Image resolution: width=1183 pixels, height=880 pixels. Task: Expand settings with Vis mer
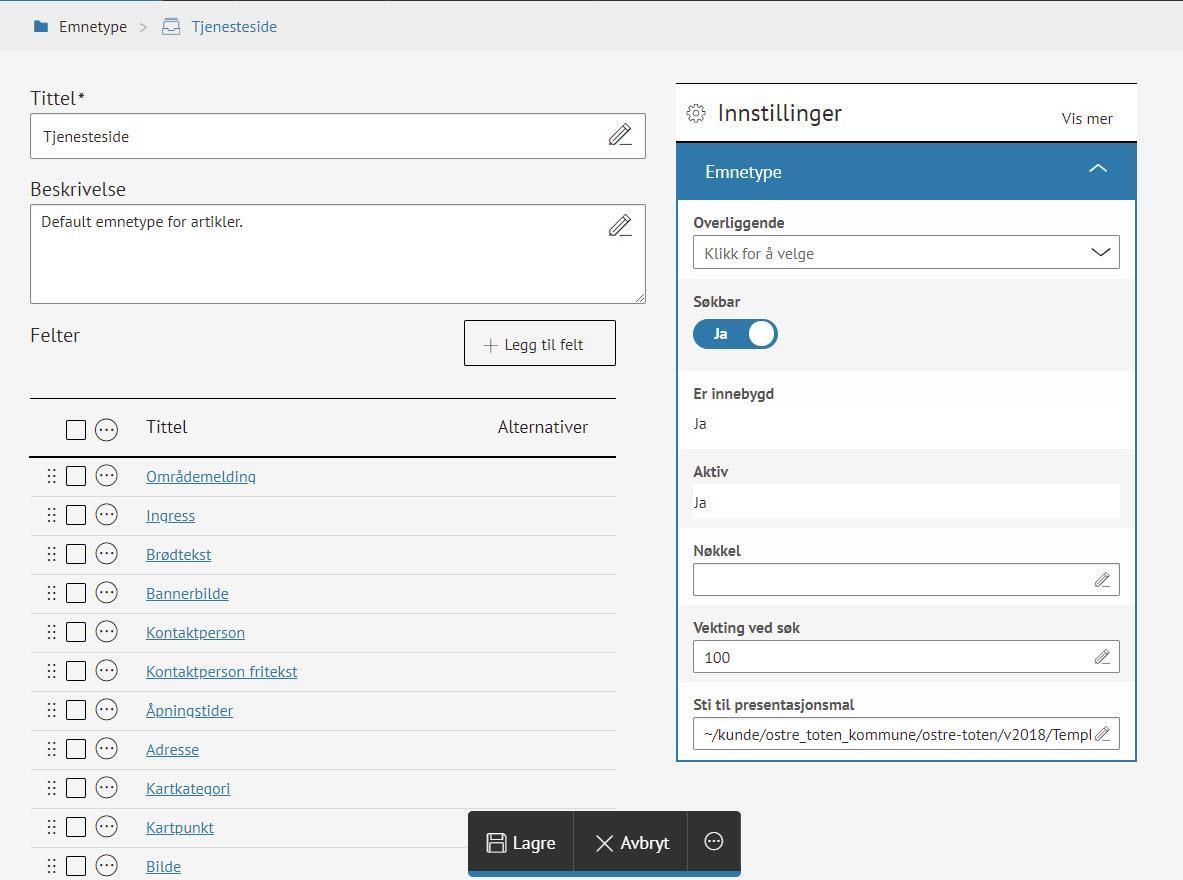point(1086,119)
